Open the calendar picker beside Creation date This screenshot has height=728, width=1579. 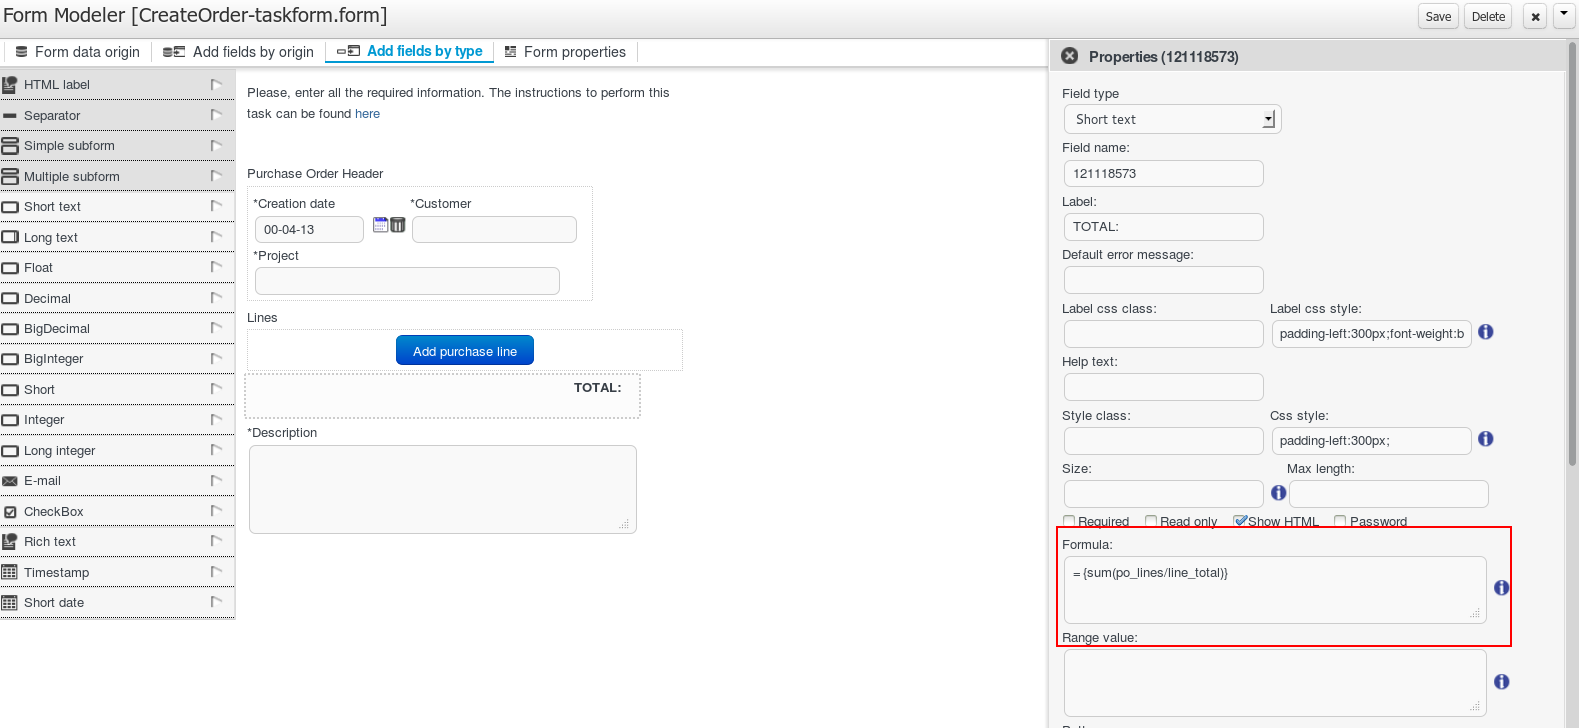[x=380, y=225]
